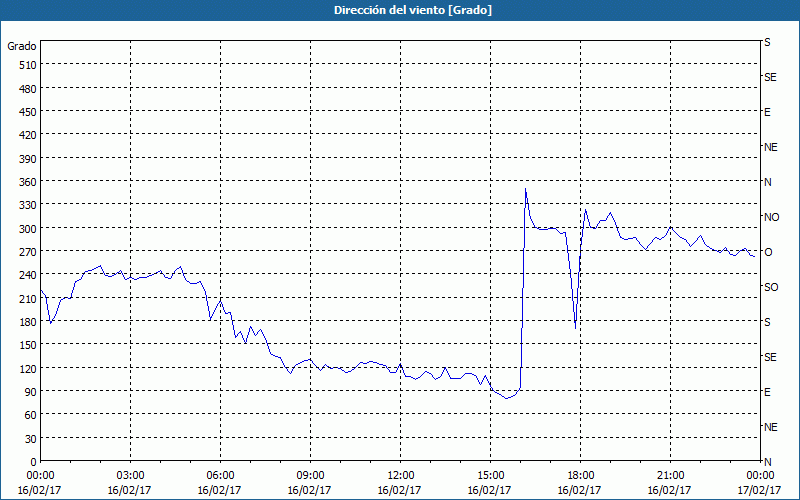Select the NO compass label on right axis
Screen dimensions: 800x500
click(x=771, y=217)
